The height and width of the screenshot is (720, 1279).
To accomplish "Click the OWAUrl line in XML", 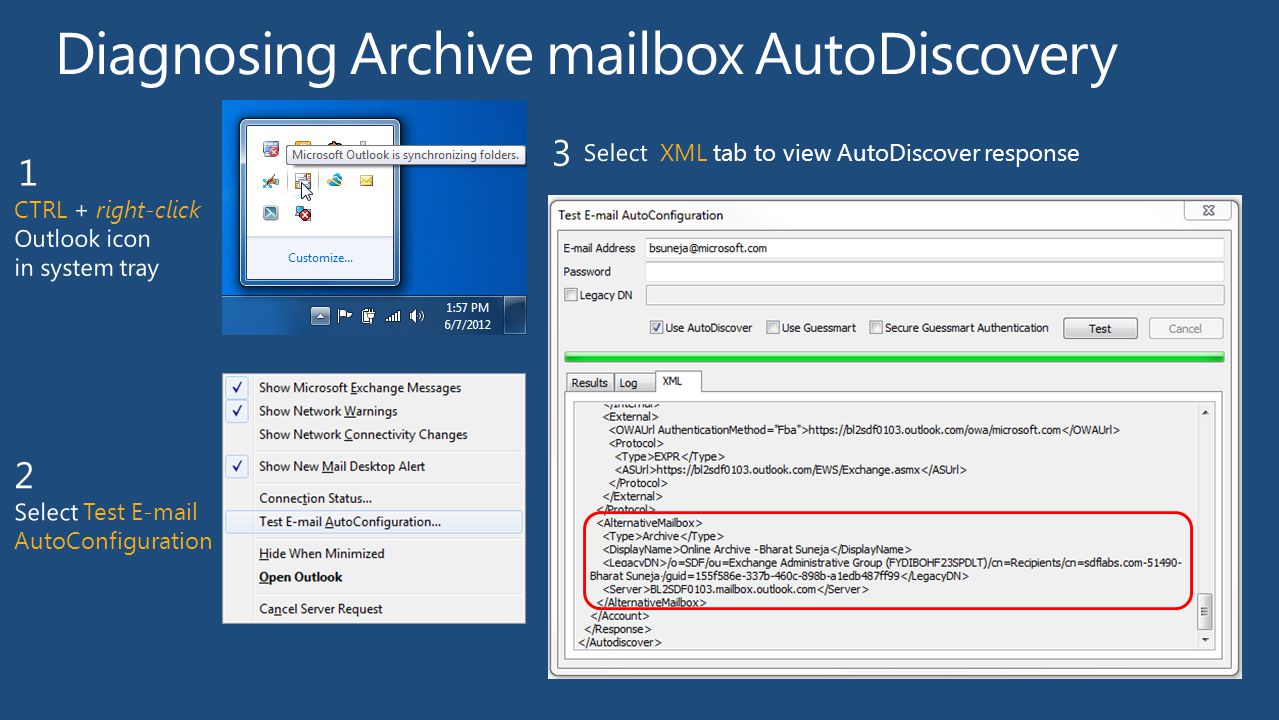I will pyautogui.click(x=864, y=430).
